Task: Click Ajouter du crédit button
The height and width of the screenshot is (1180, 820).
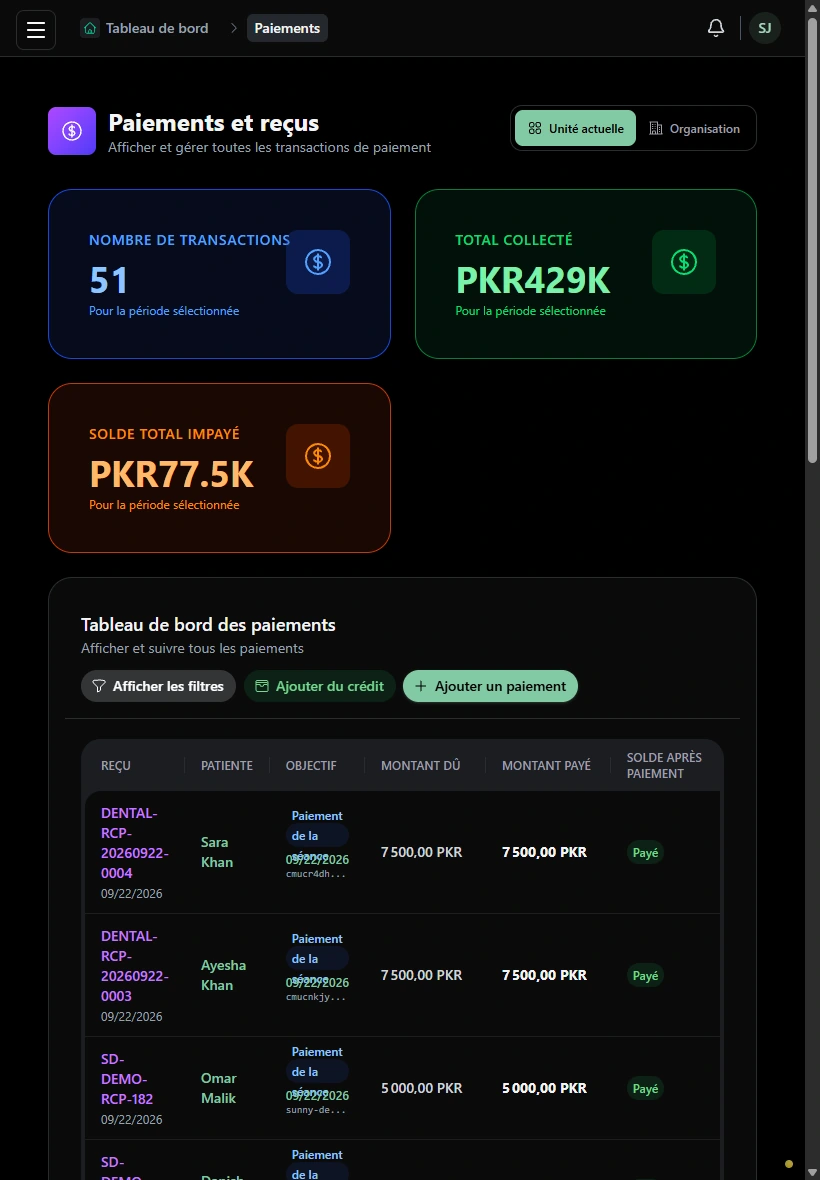Action: tap(320, 686)
